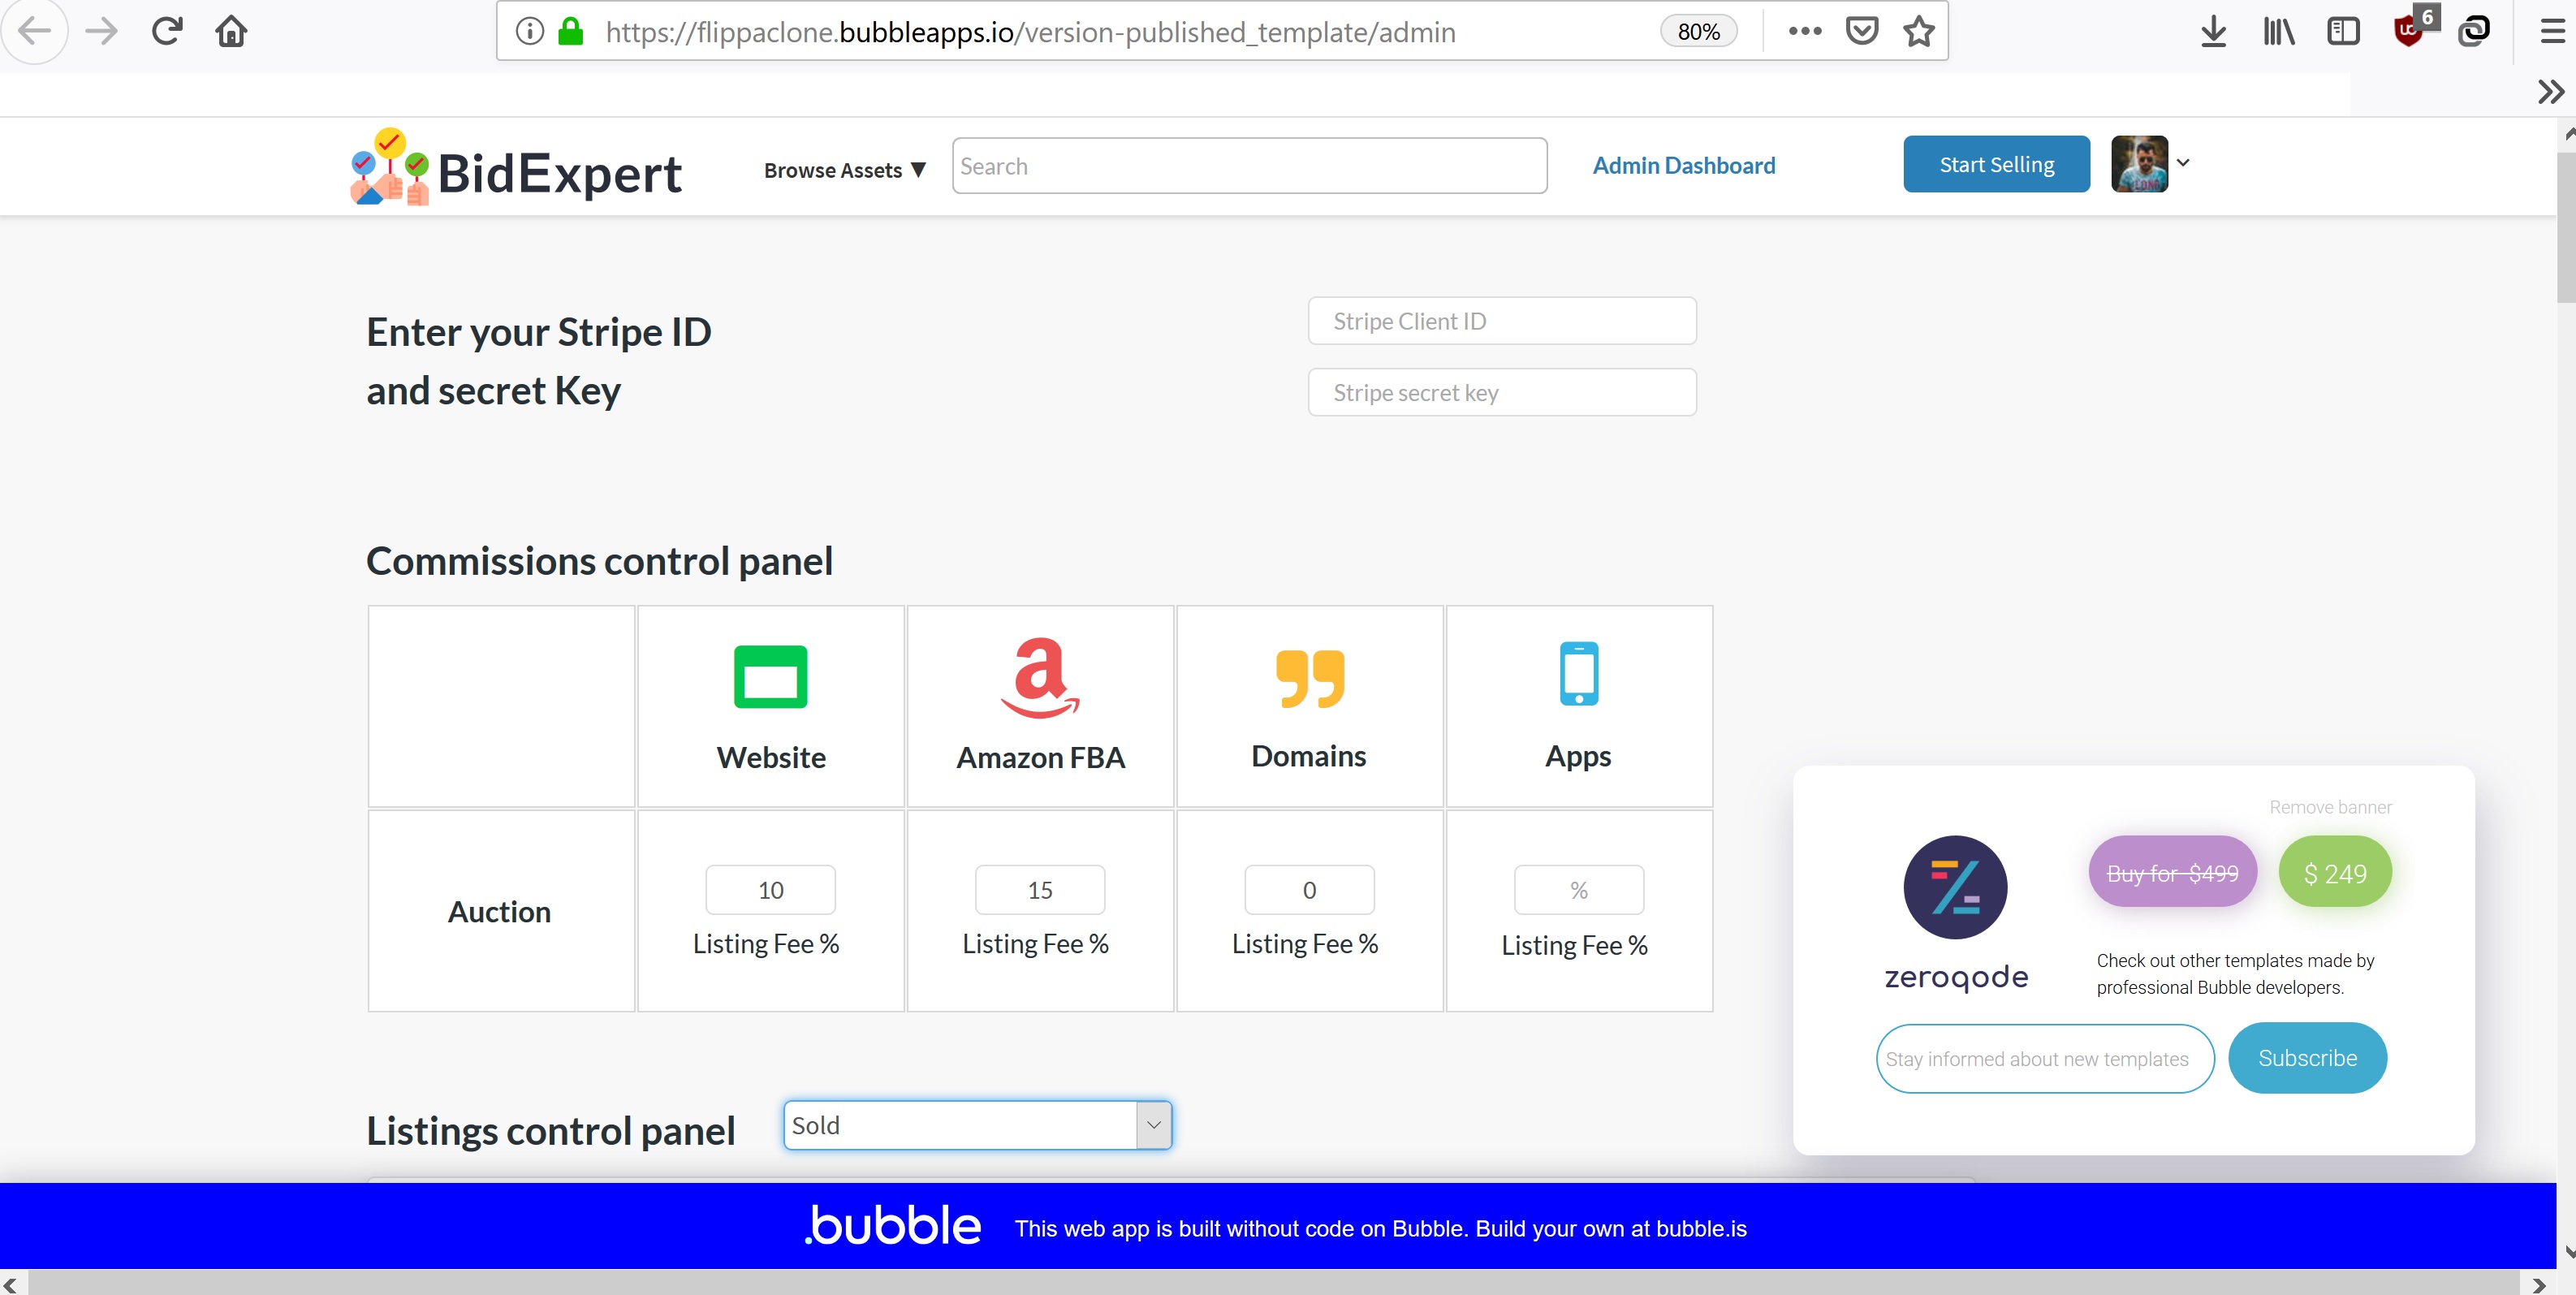Click the blue Apps phone icon

pyautogui.click(x=1578, y=673)
